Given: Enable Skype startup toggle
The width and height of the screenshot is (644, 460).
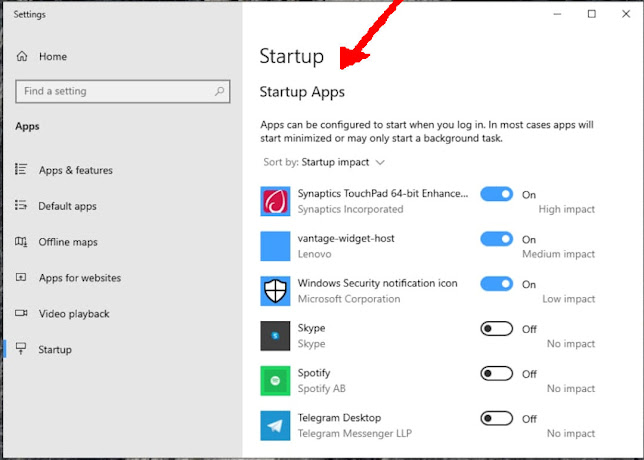Looking at the screenshot, I should pos(497,329).
